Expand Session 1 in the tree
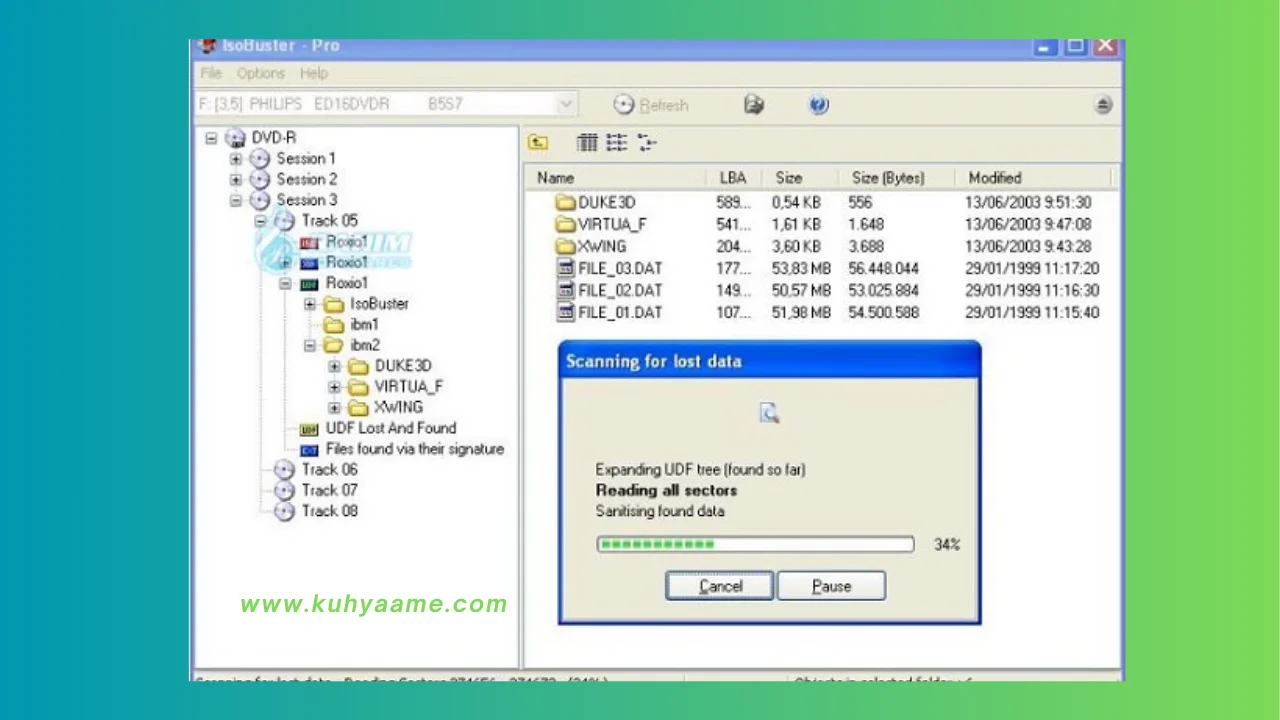This screenshot has height=720, width=1280. (236, 159)
